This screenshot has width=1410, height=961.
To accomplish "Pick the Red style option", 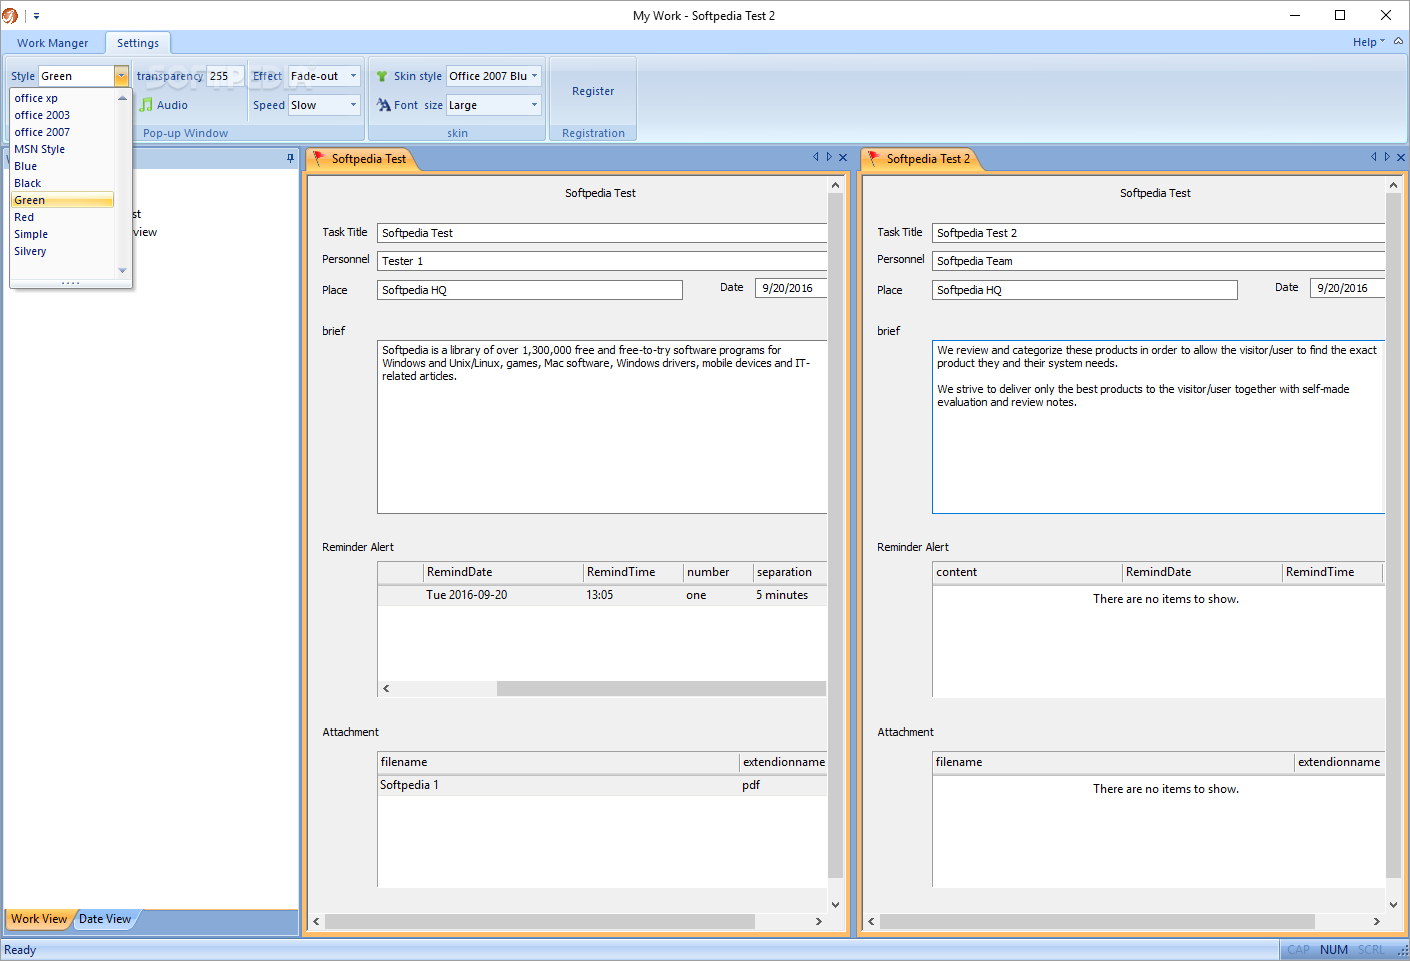I will coord(63,217).
